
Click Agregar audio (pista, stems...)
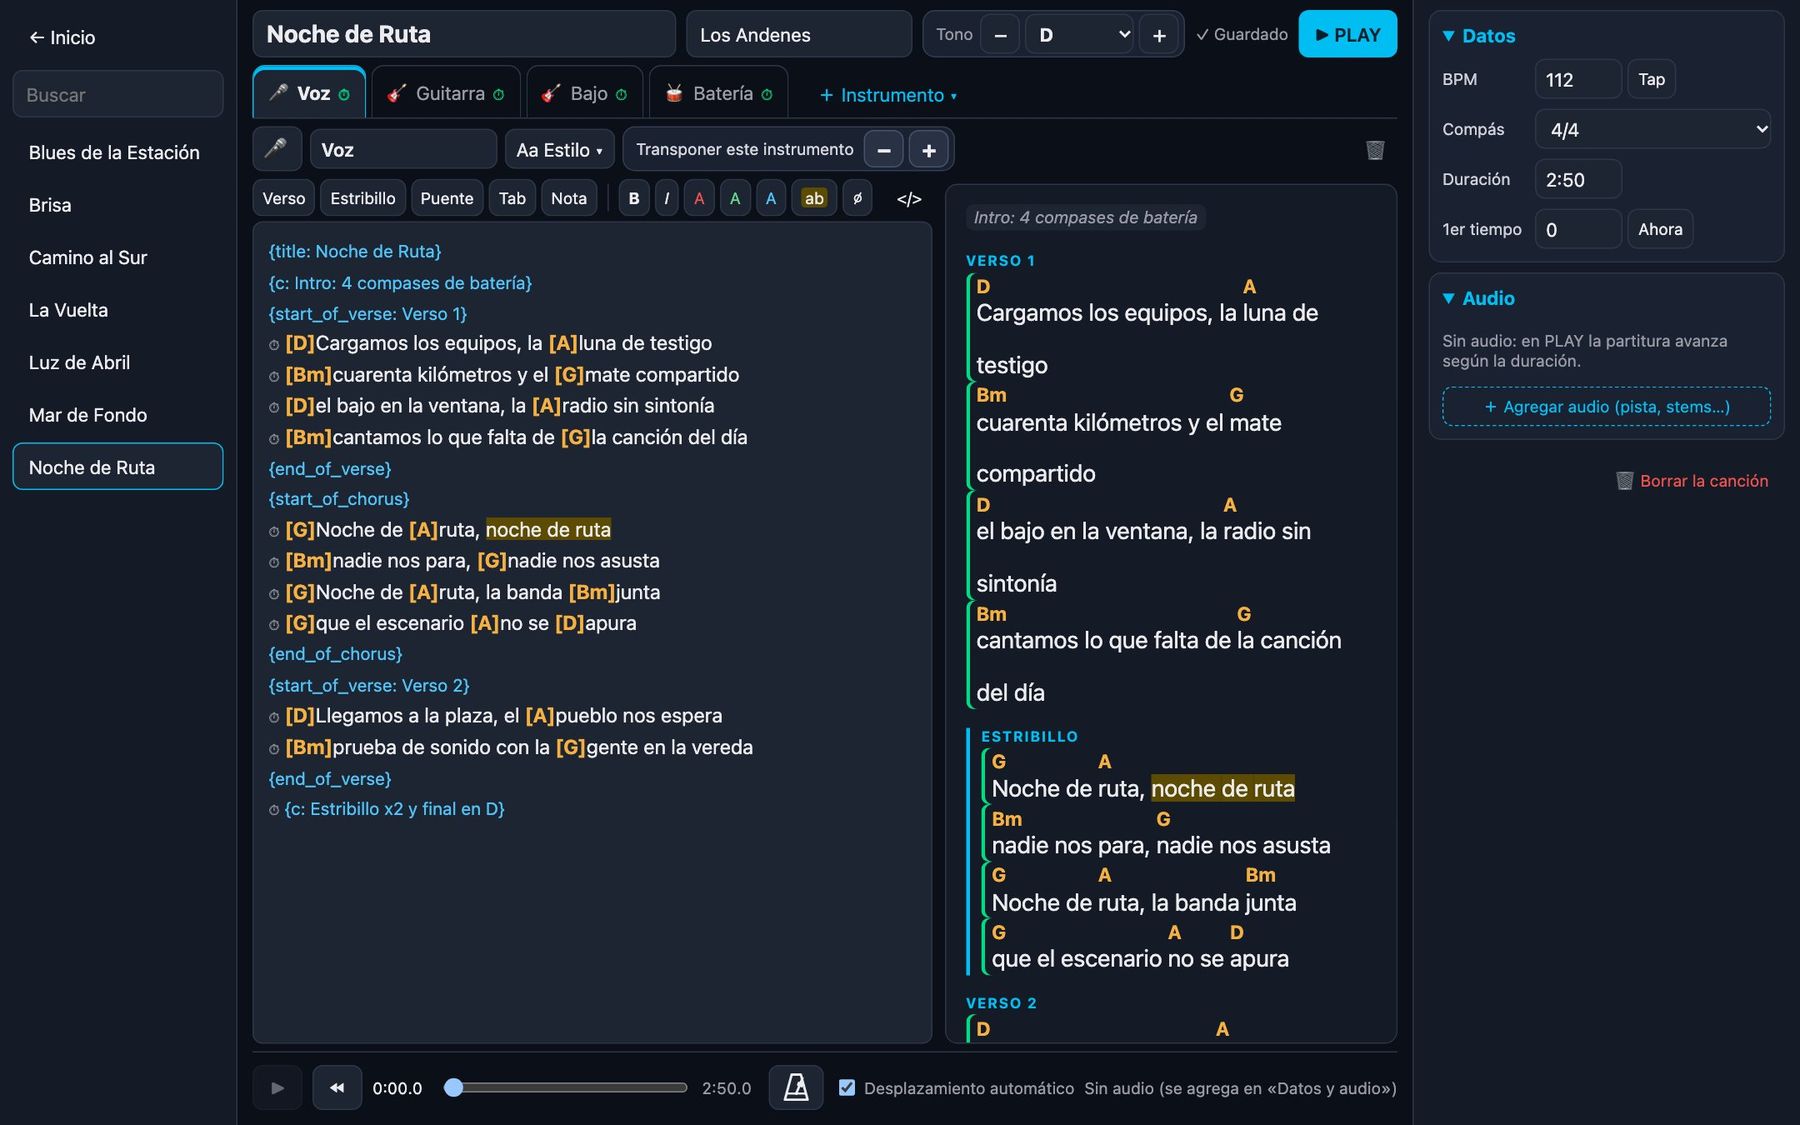(1606, 407)
